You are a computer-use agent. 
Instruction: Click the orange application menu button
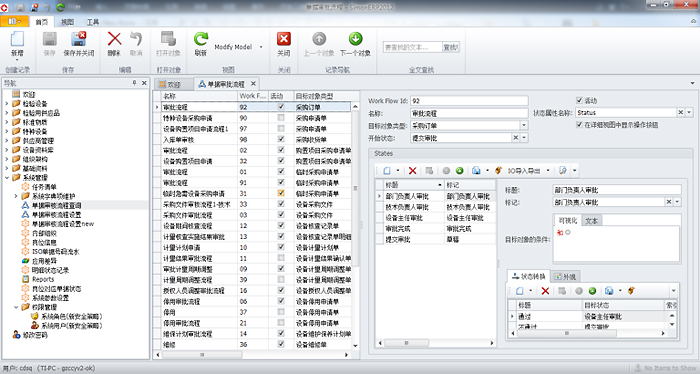tap(14, 21)
